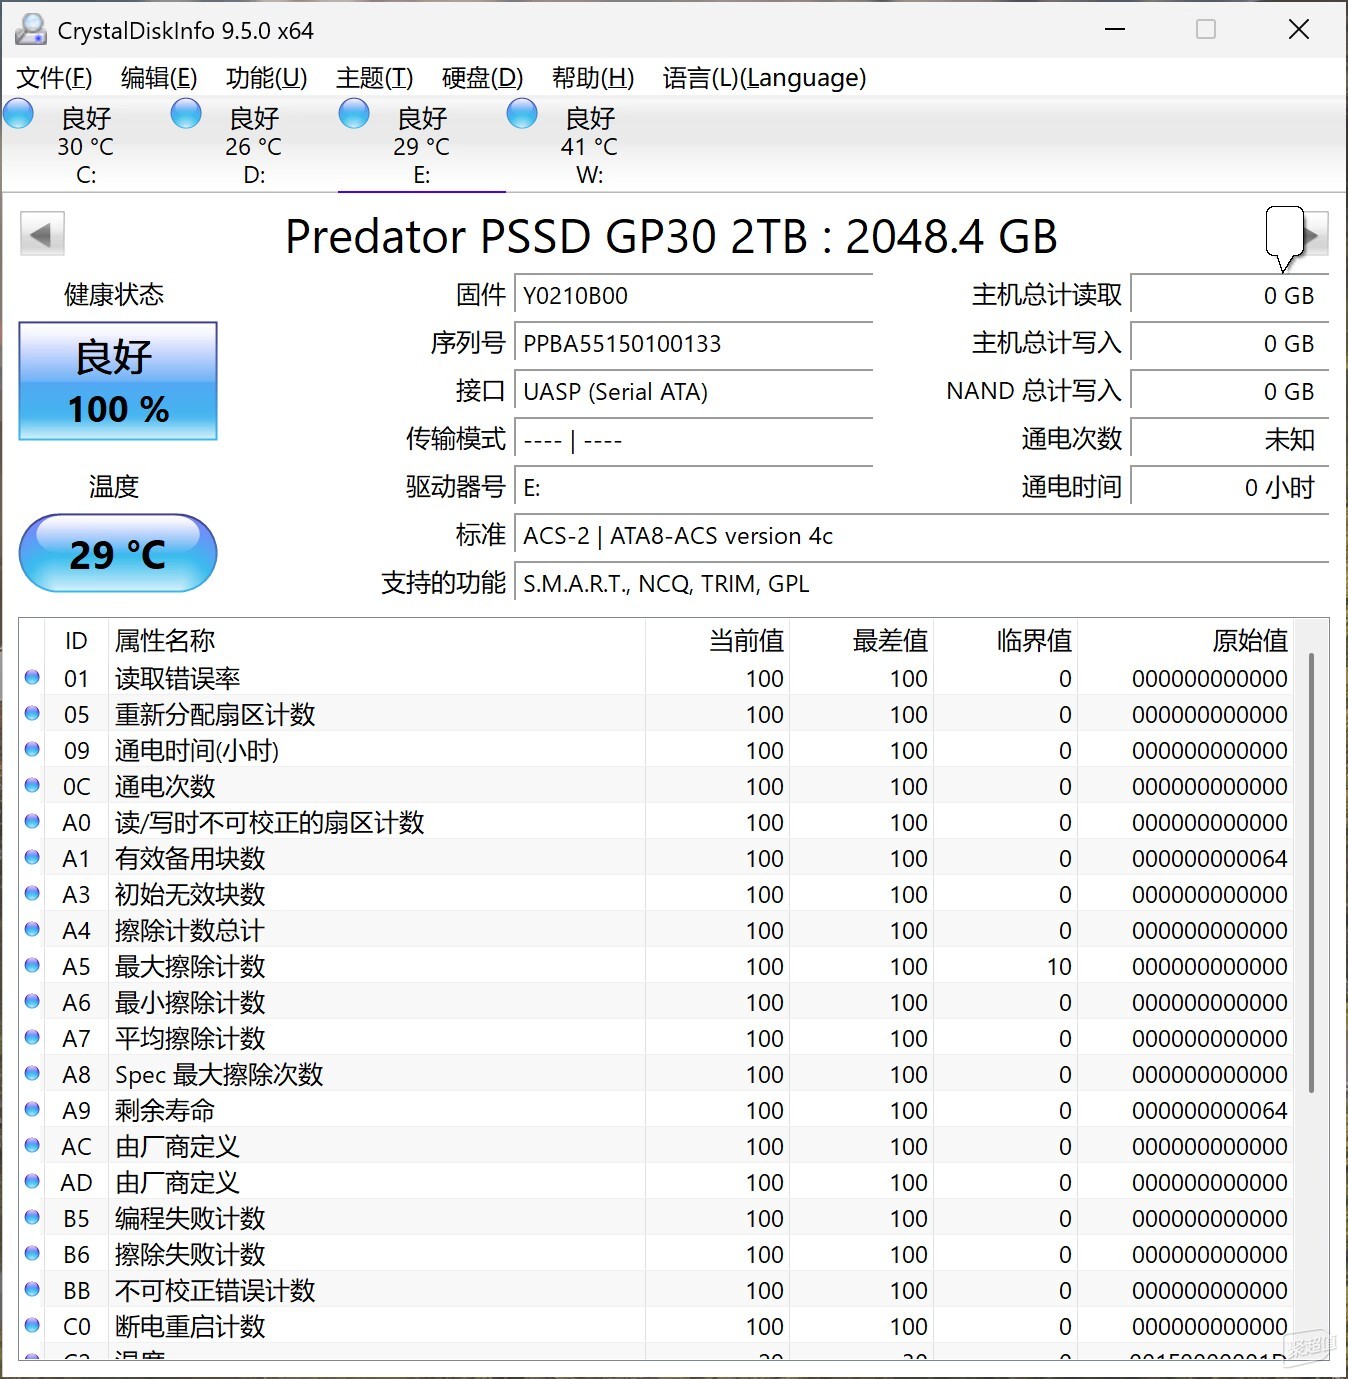The height and width of the screenshot is (1379, 1348).
Task: Click the Predator PSSD GP30 2TB disk title
Action: pyautogui.click(x=671, y=237)
